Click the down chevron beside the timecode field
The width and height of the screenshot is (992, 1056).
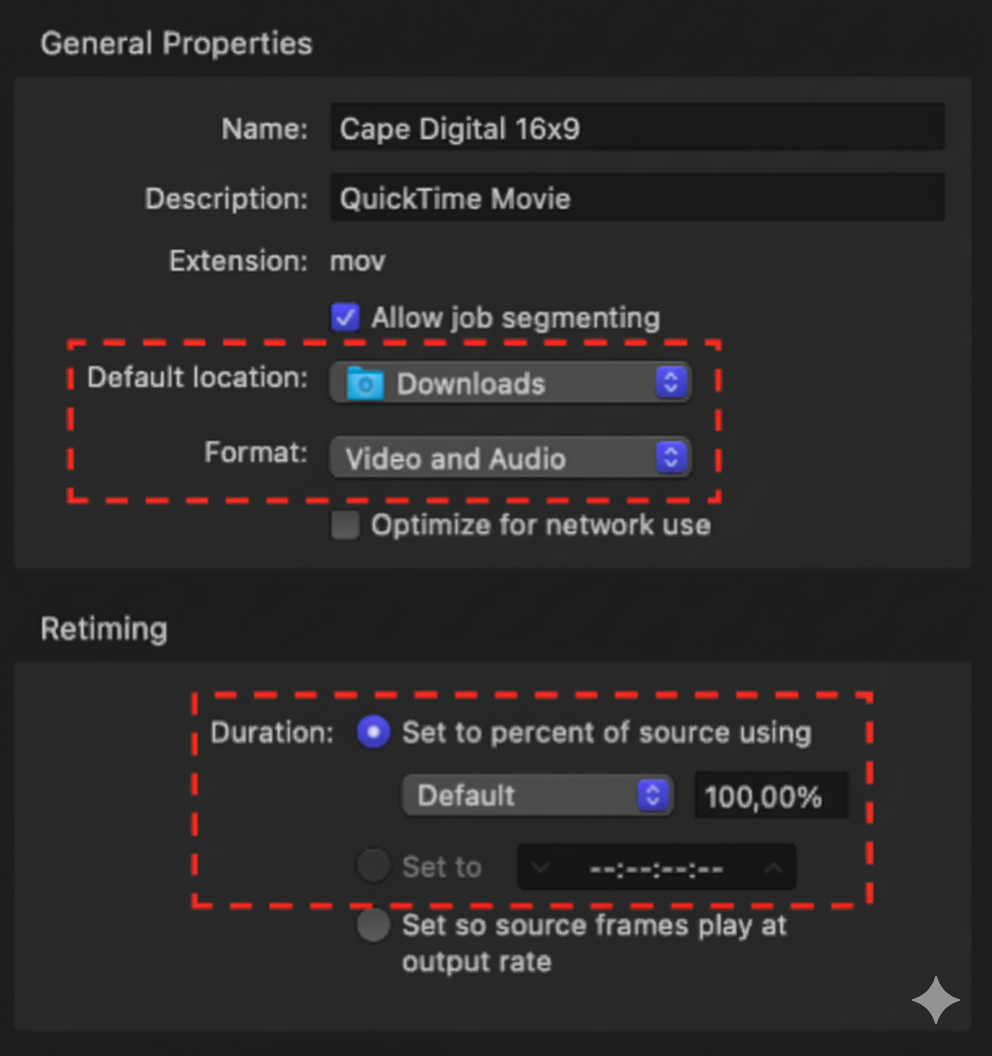click(541, 867)
